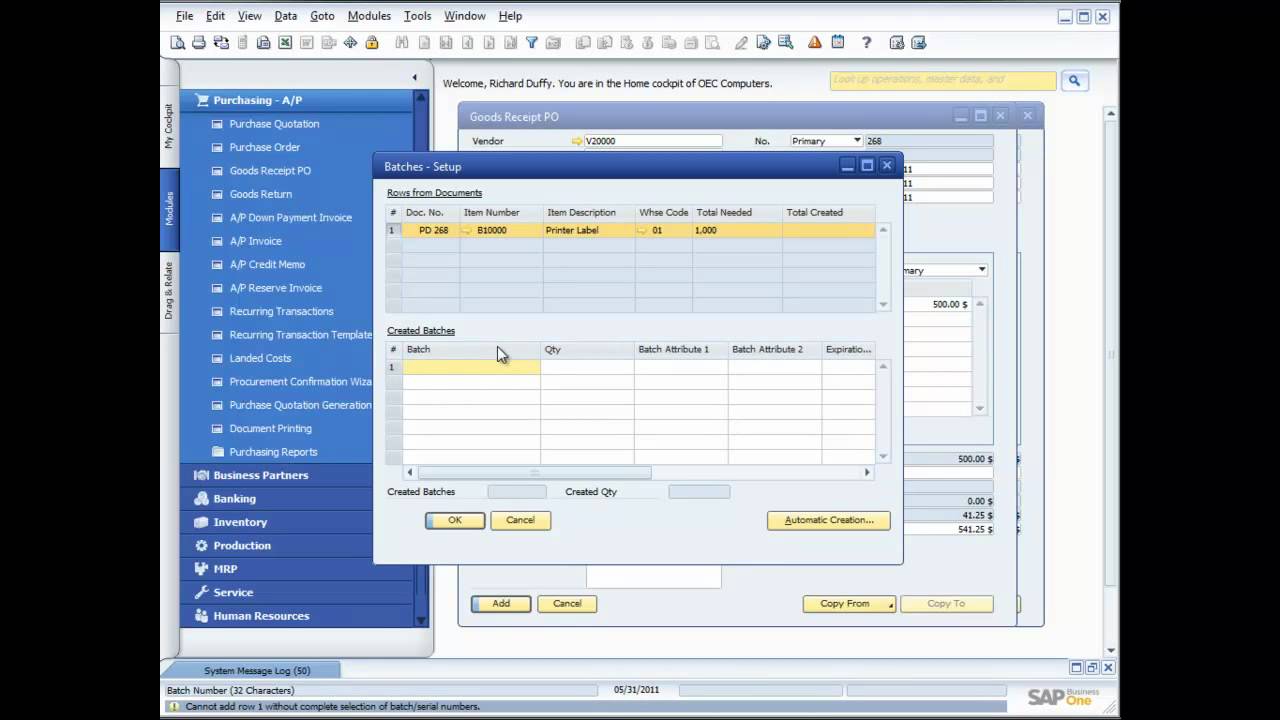Select Printer Label row in Rows from Documents
The width and height of the screenshot is (1280, 720).
pos(630,230)
